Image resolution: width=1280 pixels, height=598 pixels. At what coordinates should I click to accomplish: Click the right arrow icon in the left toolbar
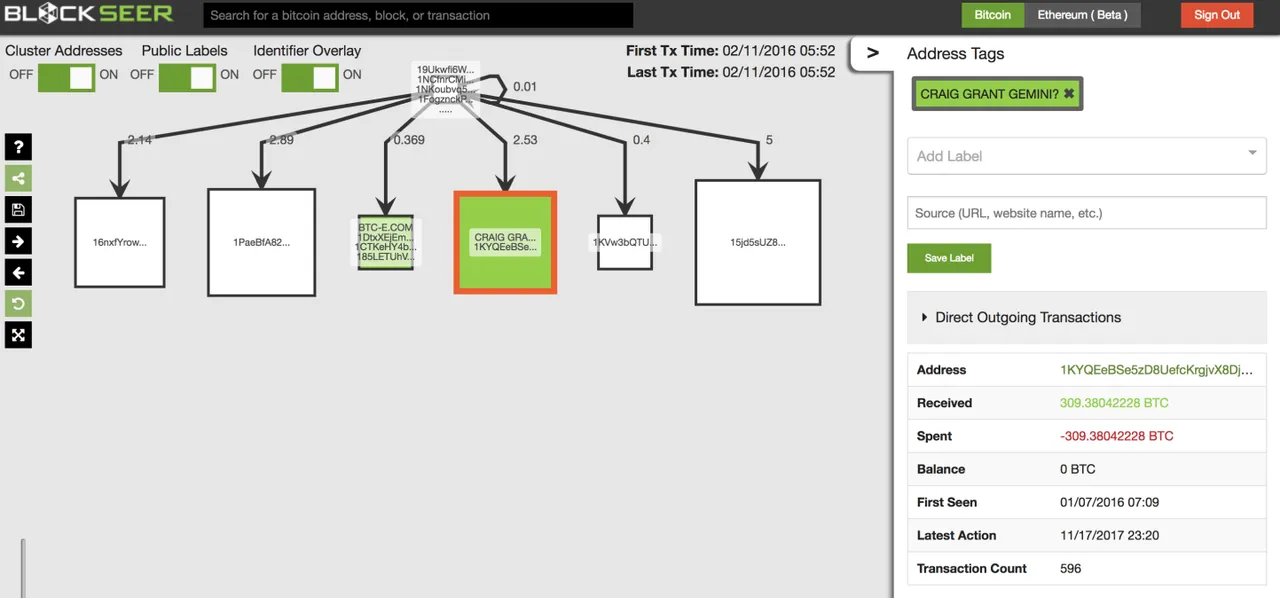coord(18,241)
